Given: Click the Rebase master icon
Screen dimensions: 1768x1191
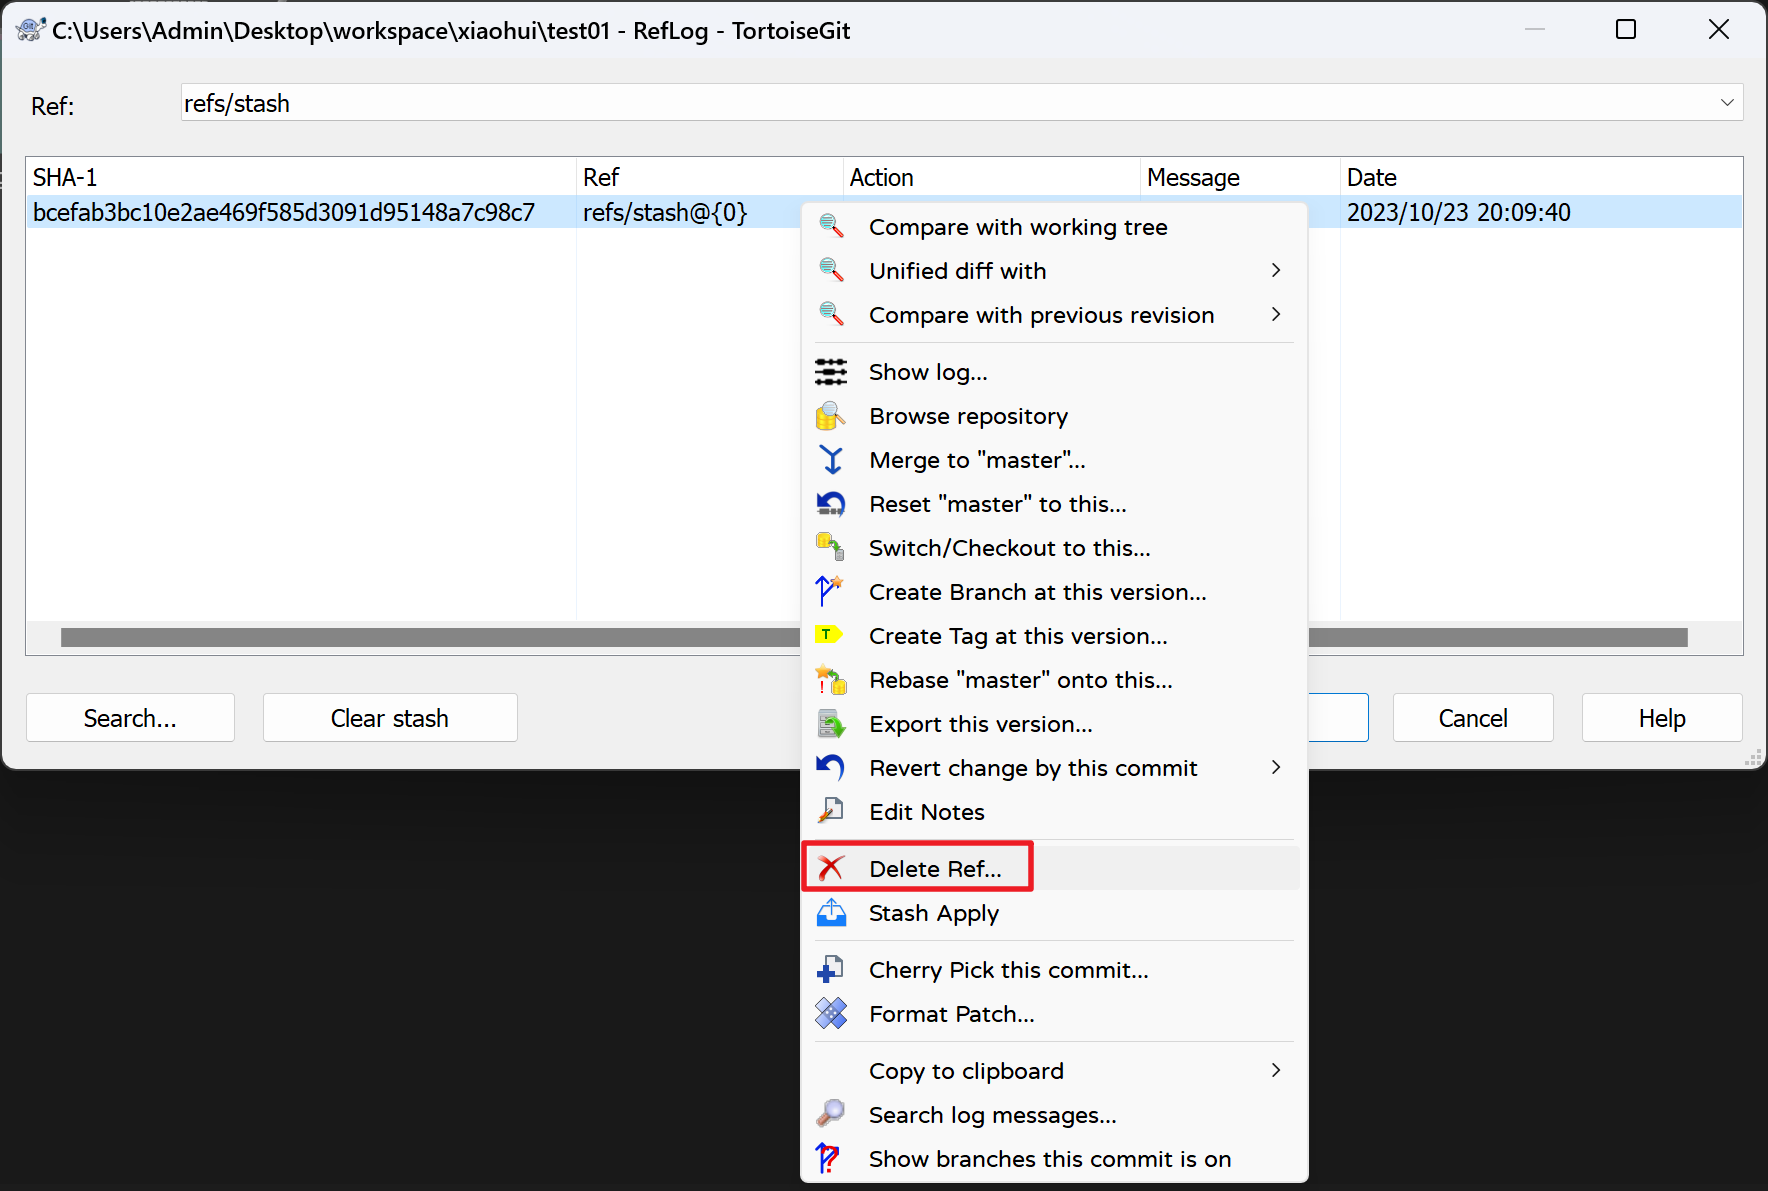Looking at the screenshot, I should (831, 680).
